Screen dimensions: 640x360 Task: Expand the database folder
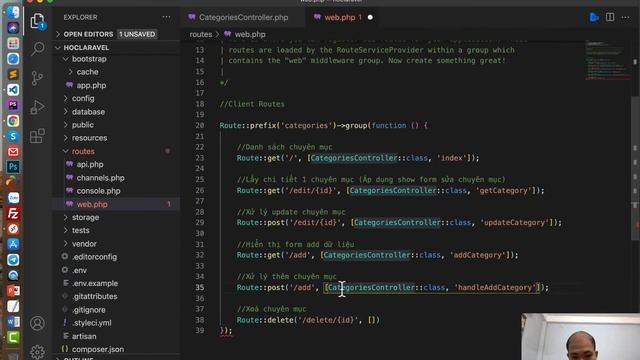tap(88, 112)
